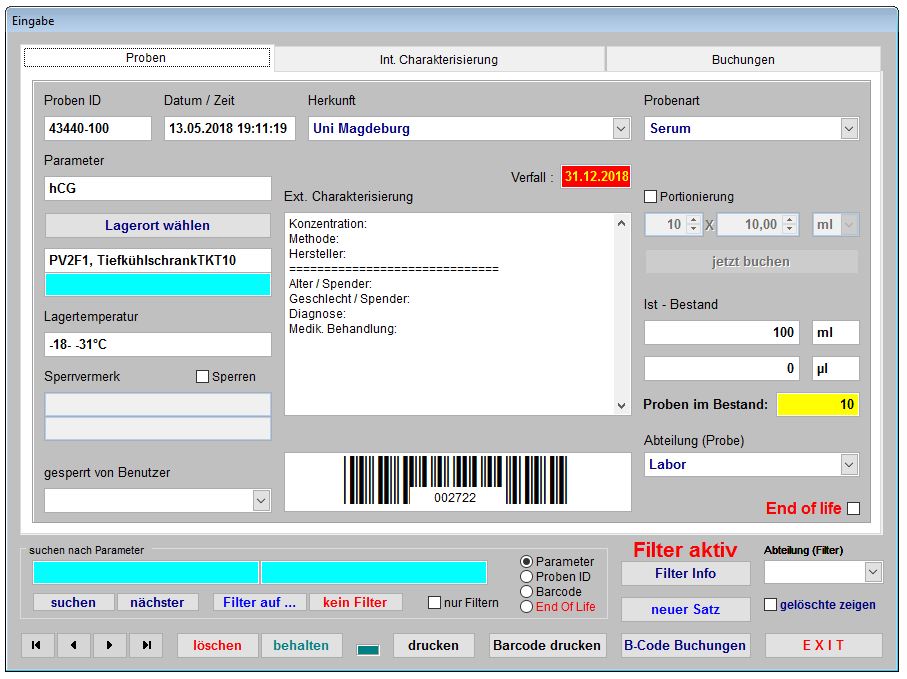Open B-Code Buchungen

click(685, 645)
